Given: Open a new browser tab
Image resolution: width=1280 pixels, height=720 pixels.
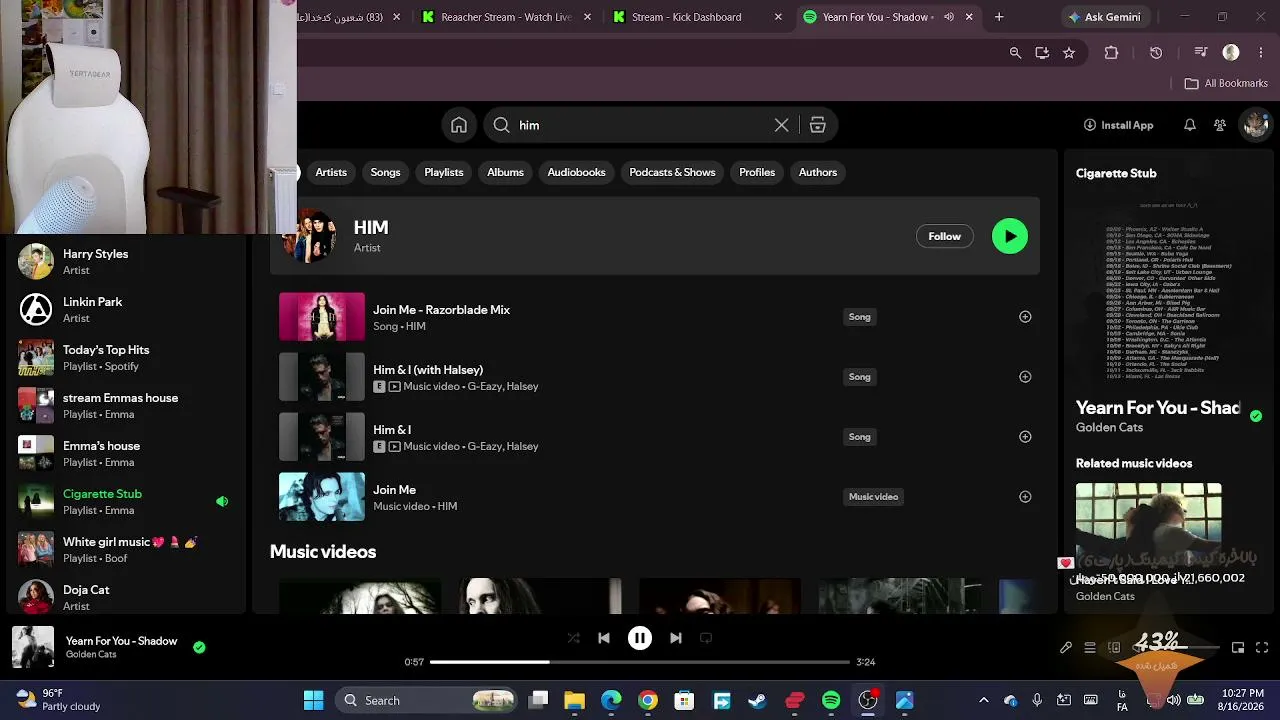Looking at the screenshot, I should [x=999, y=17].
